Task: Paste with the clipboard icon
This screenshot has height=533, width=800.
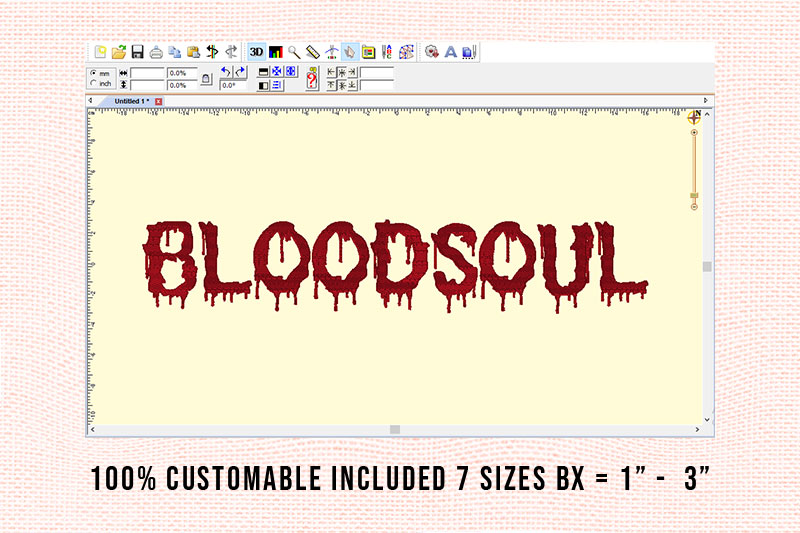Action: pyautogui.click(x=193, y=52)
